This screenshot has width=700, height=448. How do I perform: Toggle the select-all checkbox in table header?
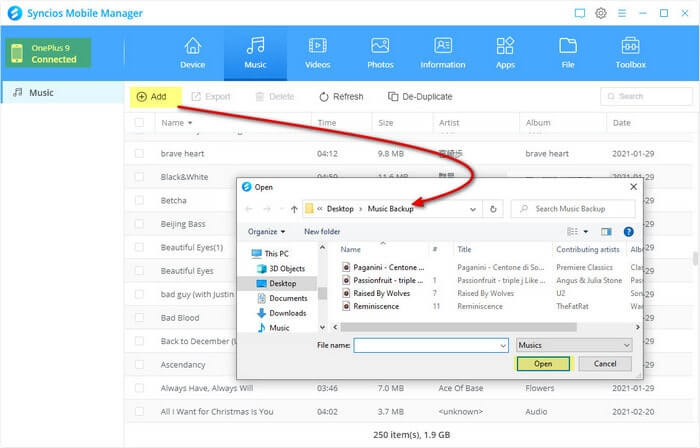(139, 122)
